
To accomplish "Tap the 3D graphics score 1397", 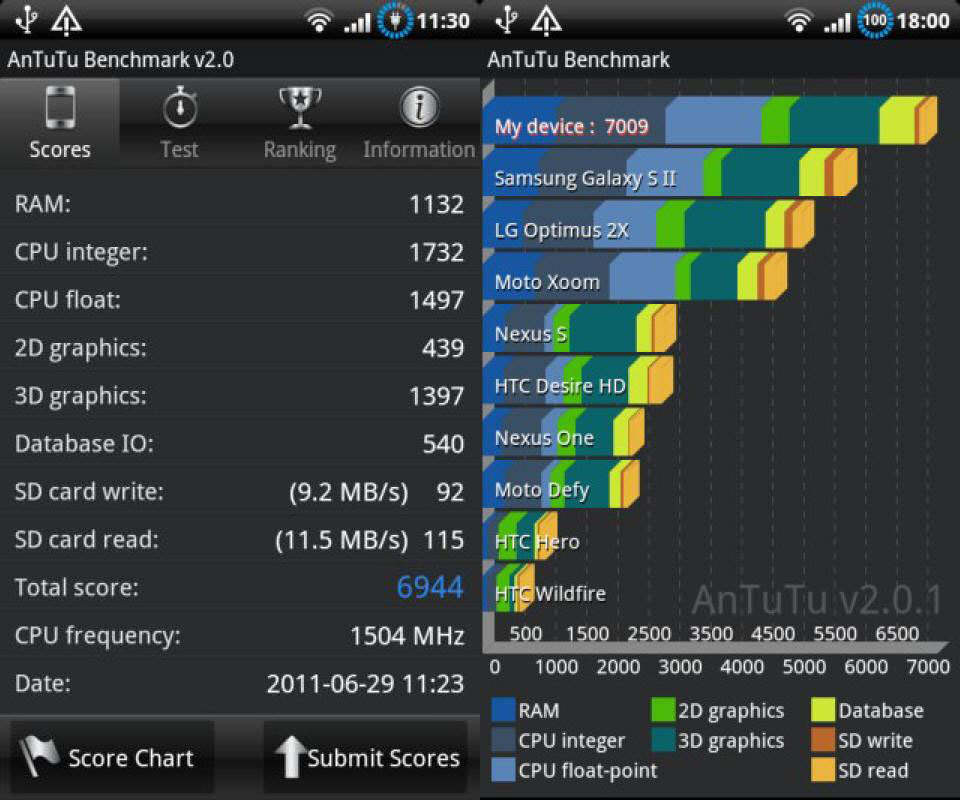I will [x=437, y=396].
